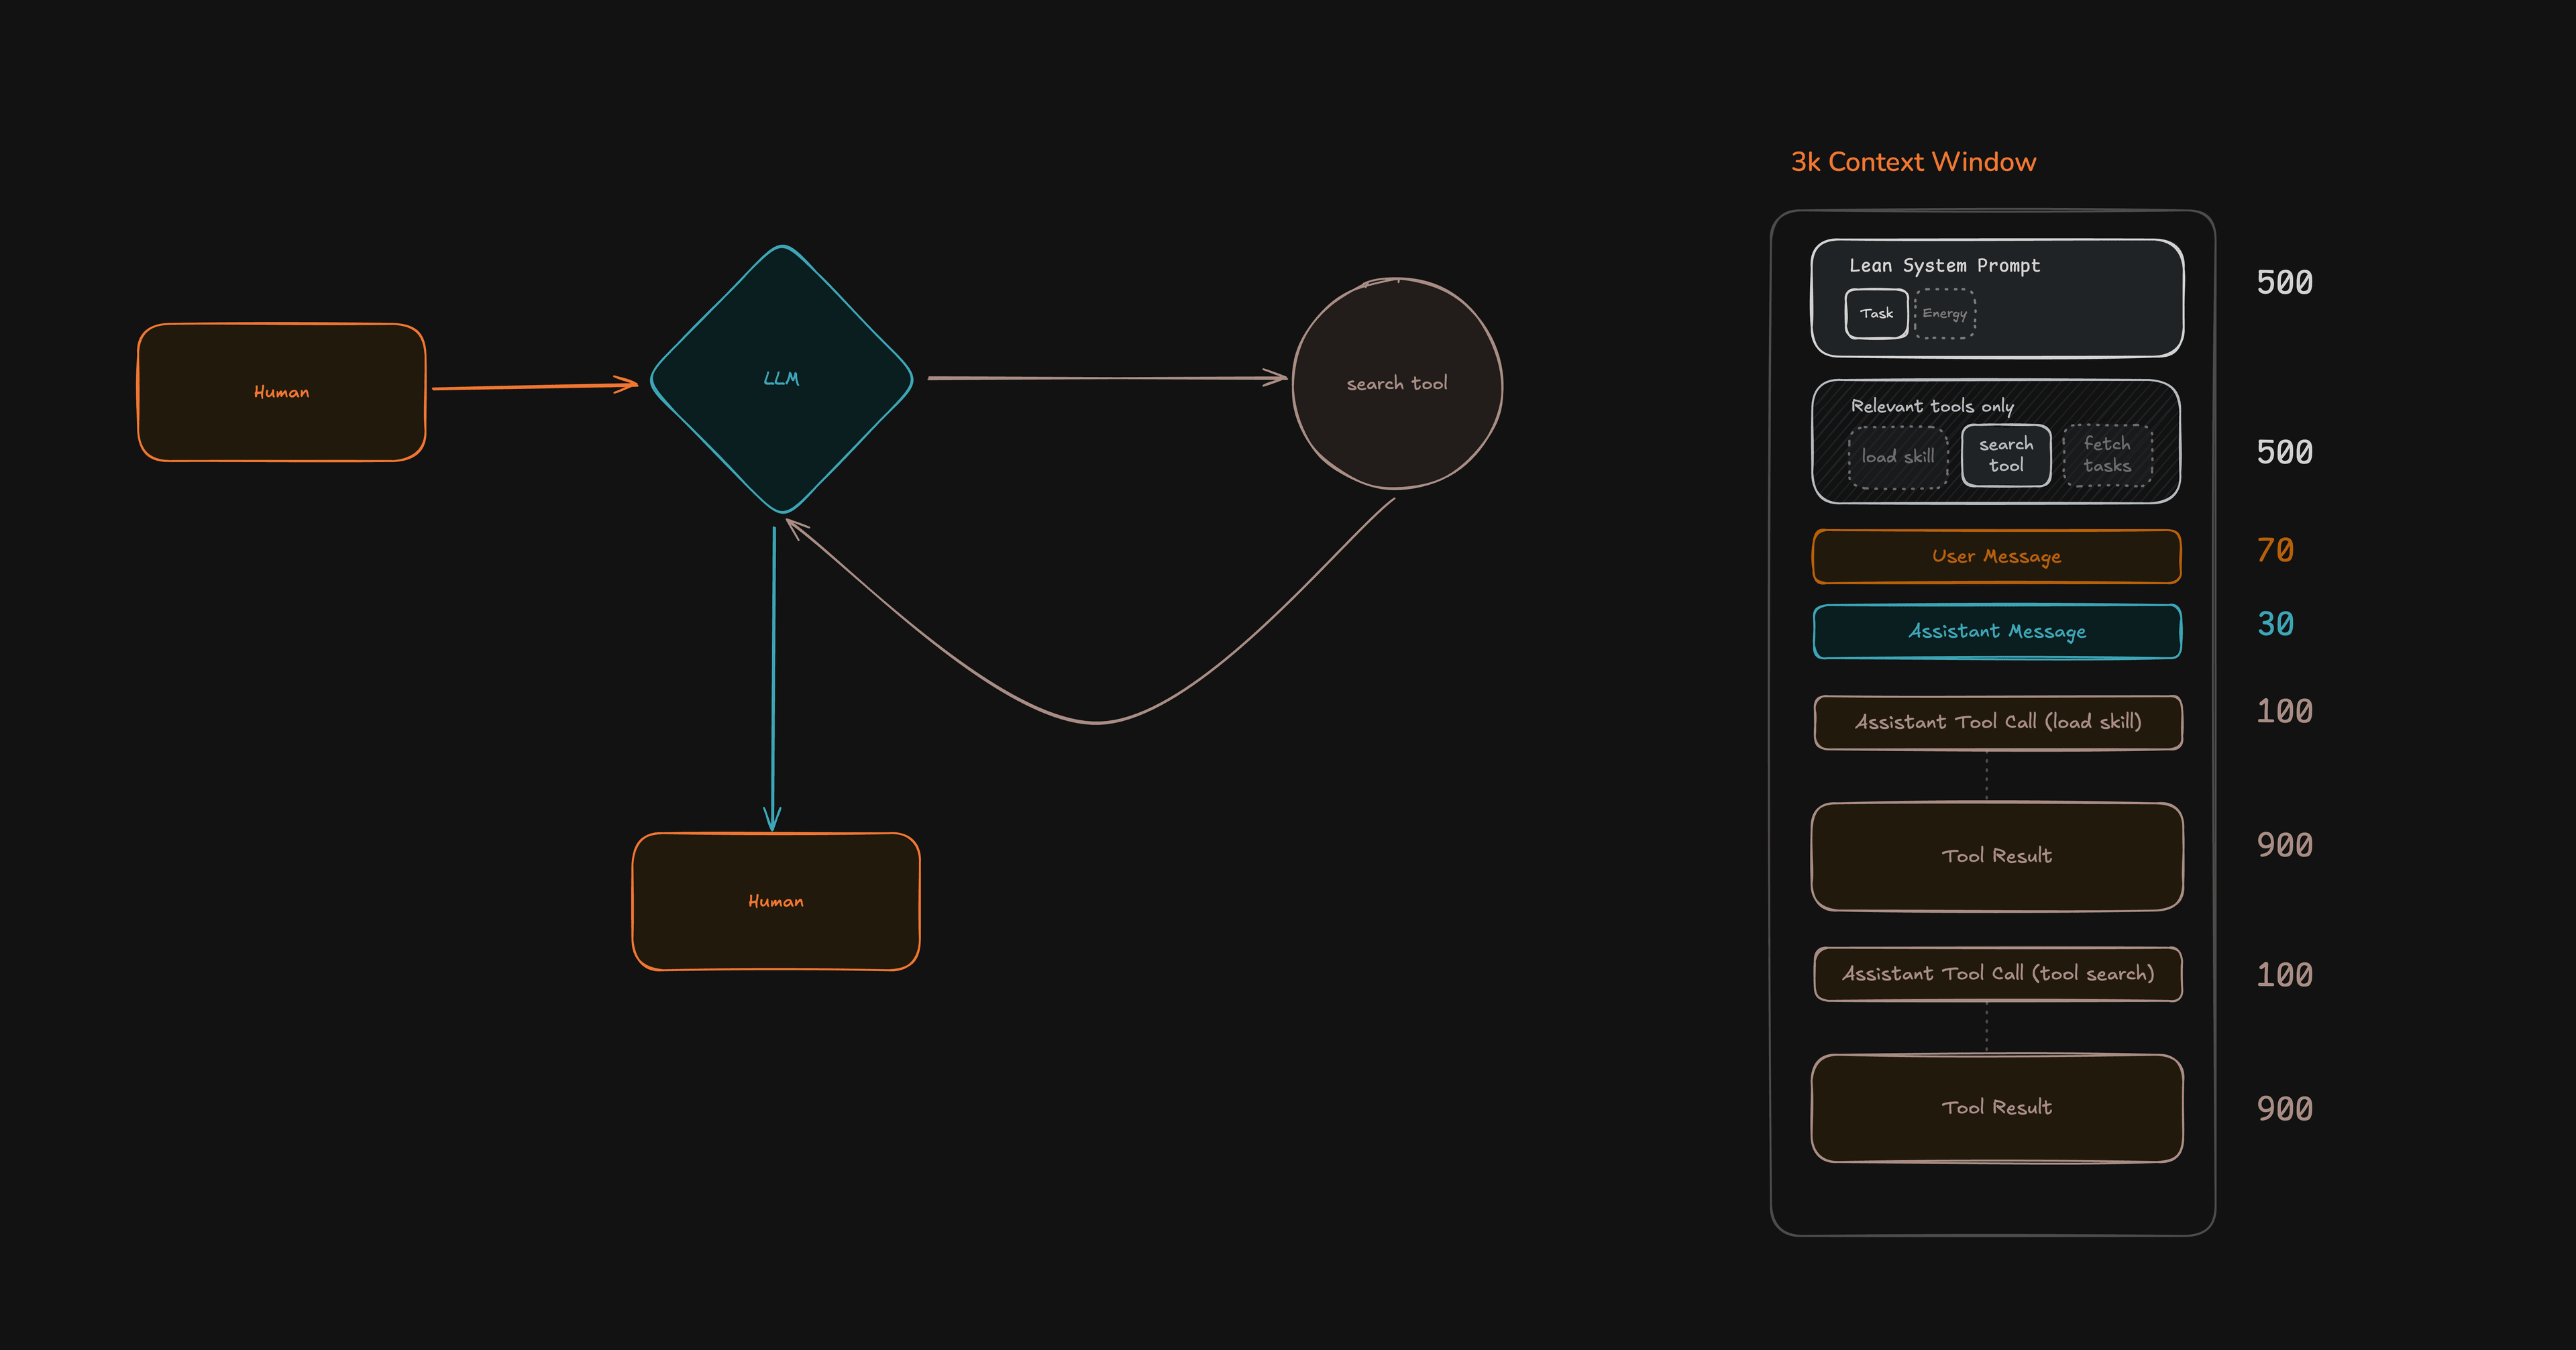The width and height of the screenshot is (2576, 1350).
Task: Click the 900 beside first Tool Result
Action: (2284, 846)
